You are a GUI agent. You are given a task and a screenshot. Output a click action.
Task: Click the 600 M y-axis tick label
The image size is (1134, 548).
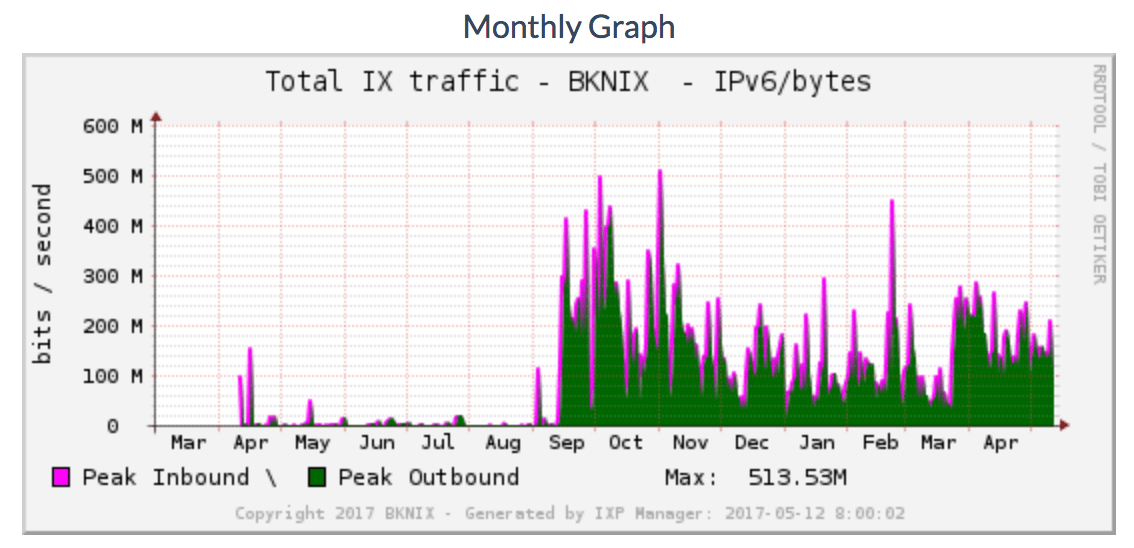(114, 126)
